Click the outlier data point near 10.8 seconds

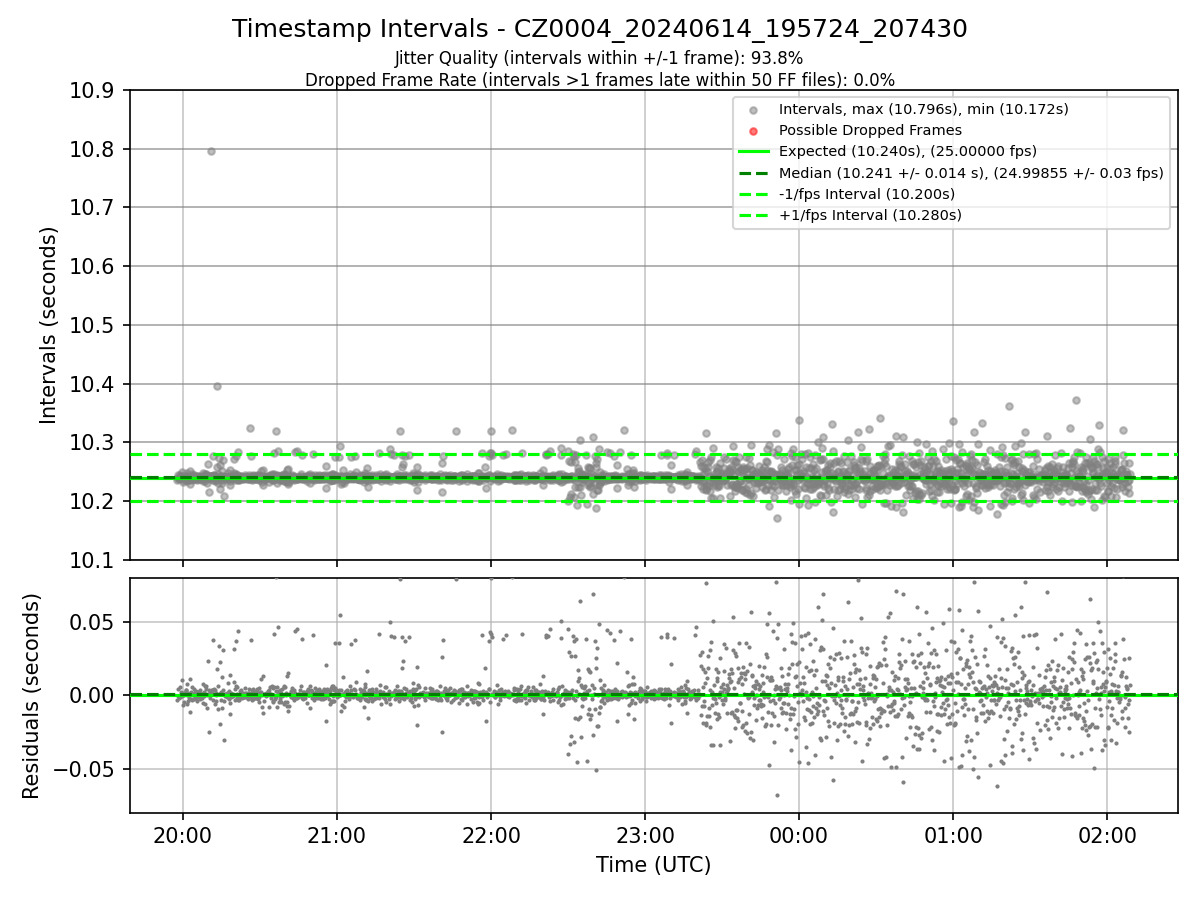click(211, 151)
